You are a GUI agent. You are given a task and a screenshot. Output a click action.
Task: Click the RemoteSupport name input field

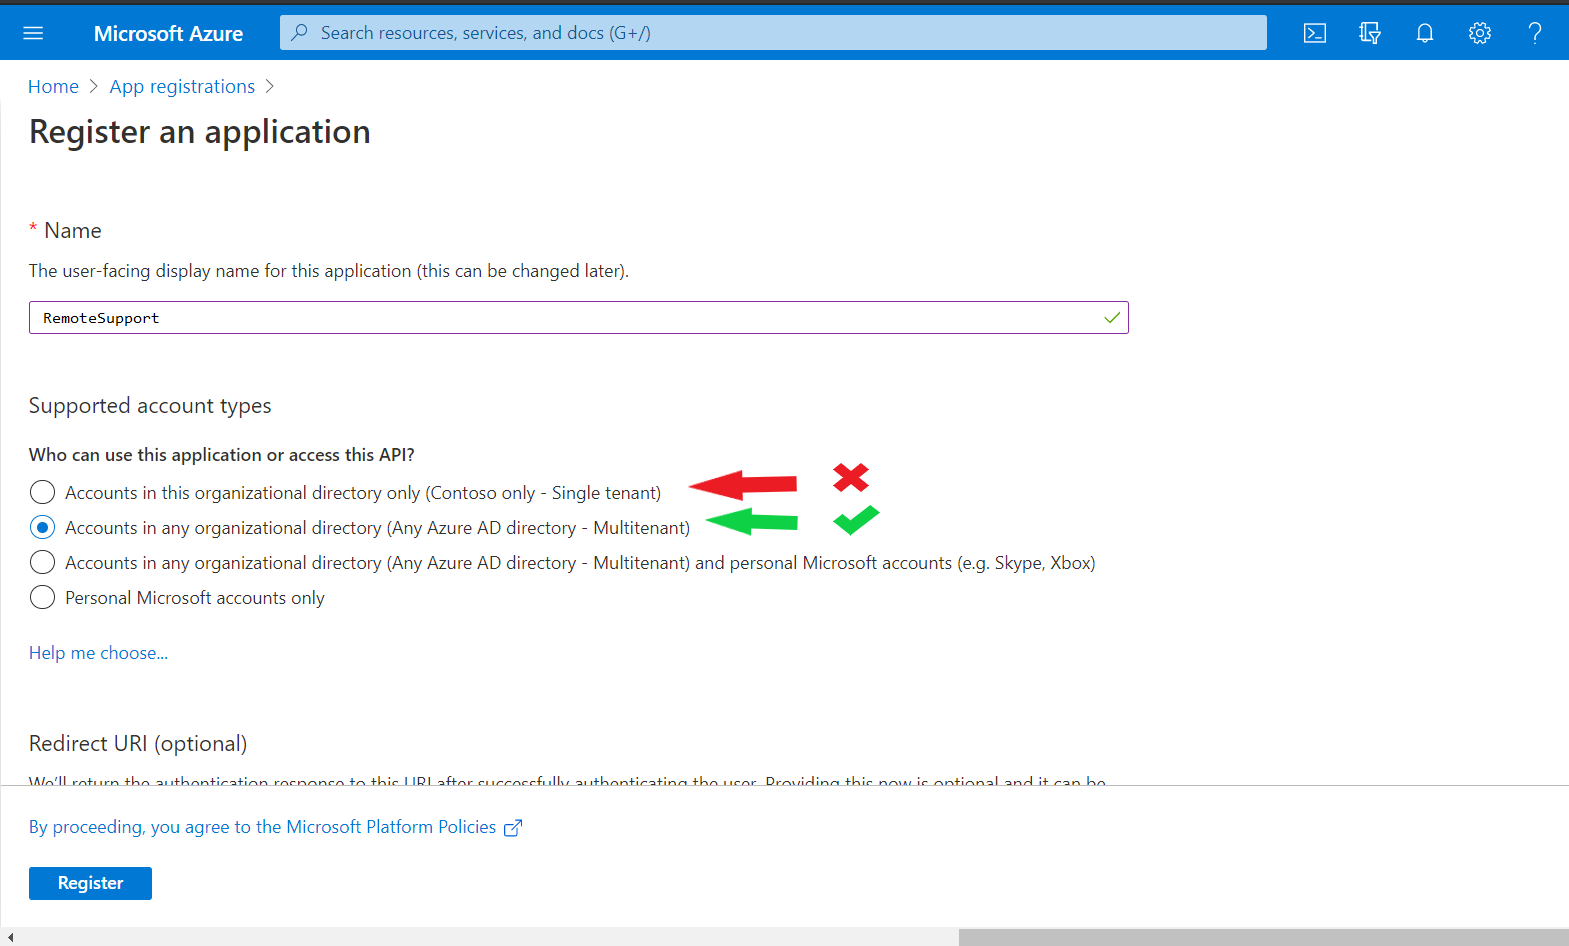tap(578, 318)
